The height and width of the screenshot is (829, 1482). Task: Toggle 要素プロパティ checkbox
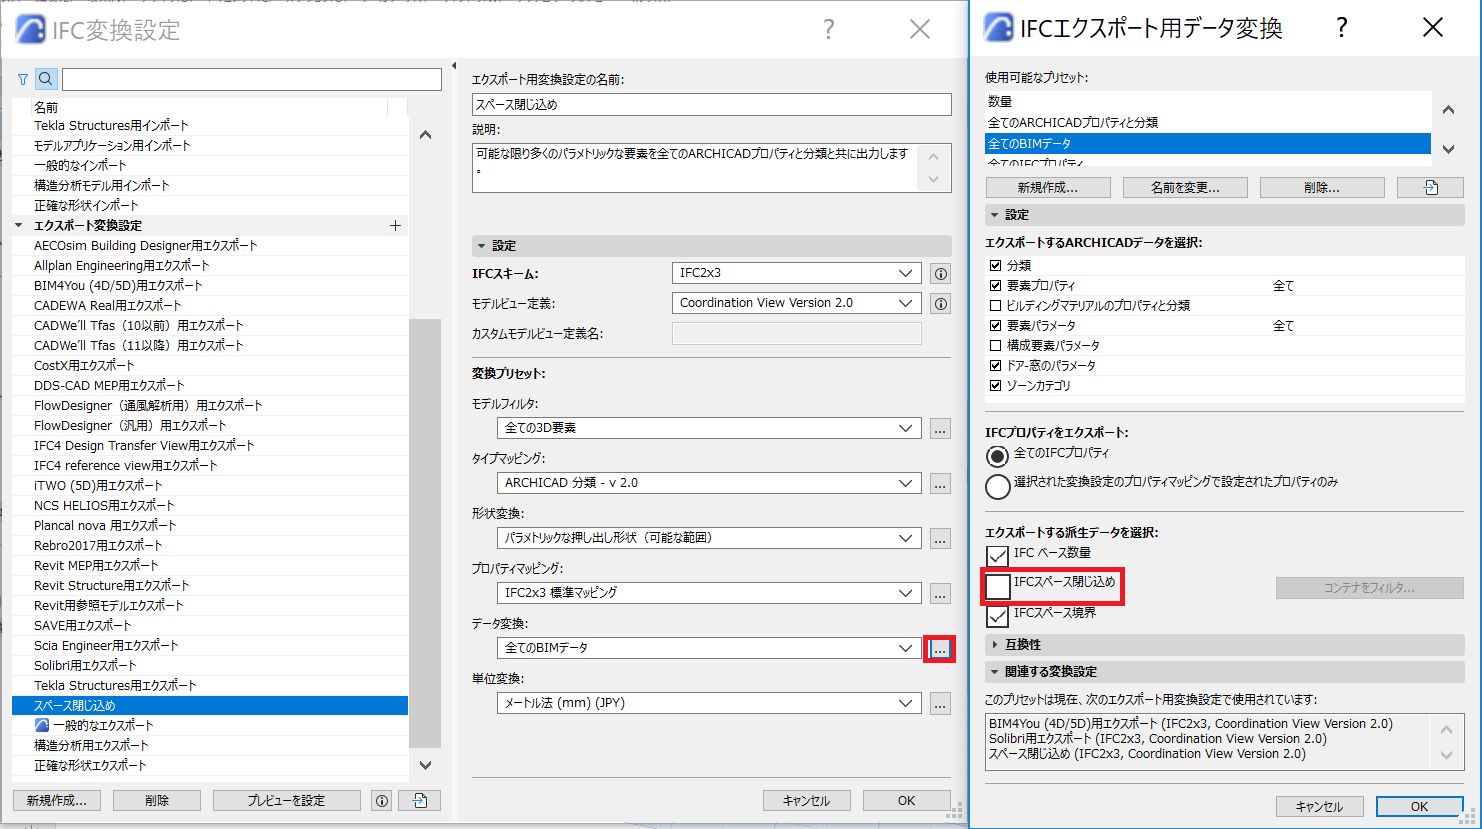click(995, 285)
